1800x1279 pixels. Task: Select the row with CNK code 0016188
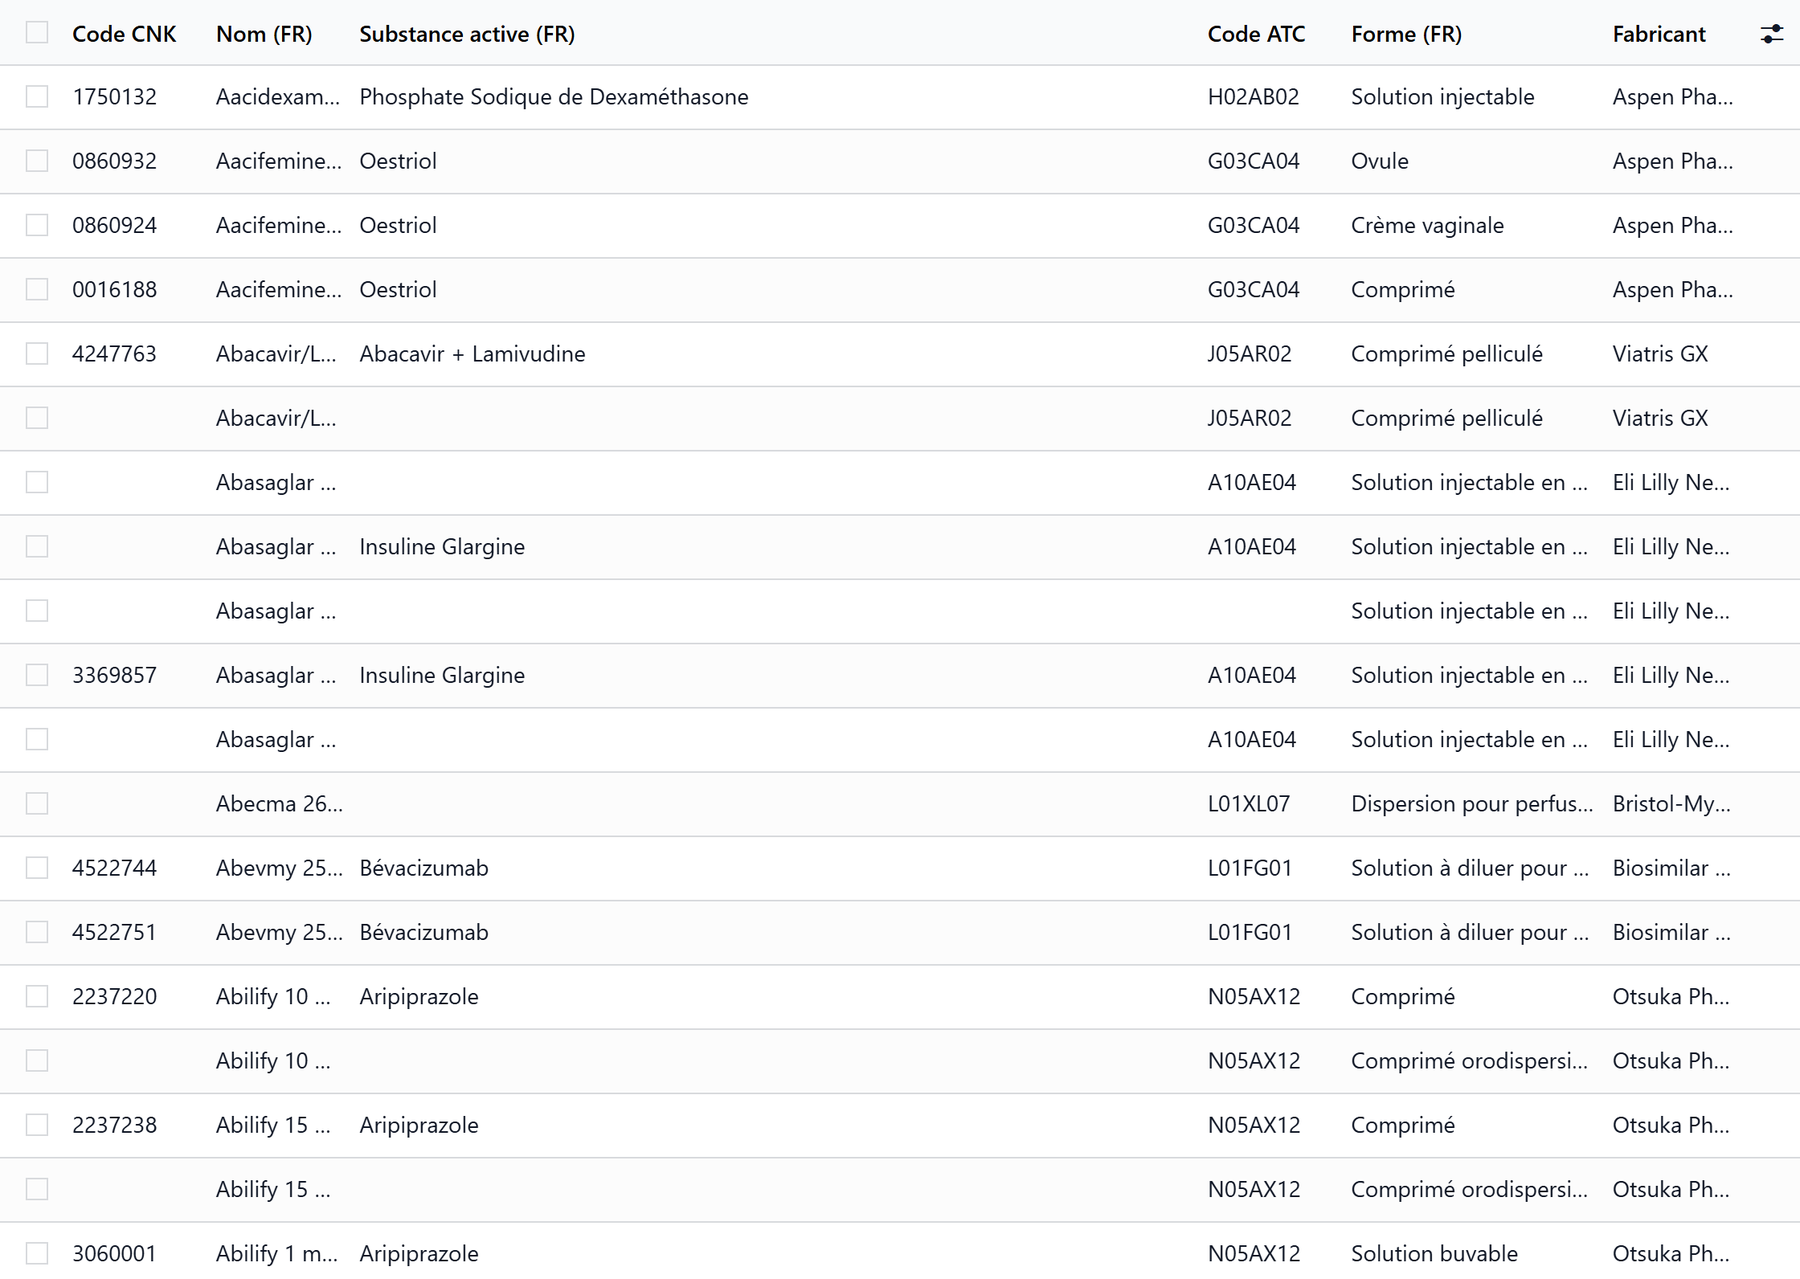pyautogui.click(x=37, y=290)
